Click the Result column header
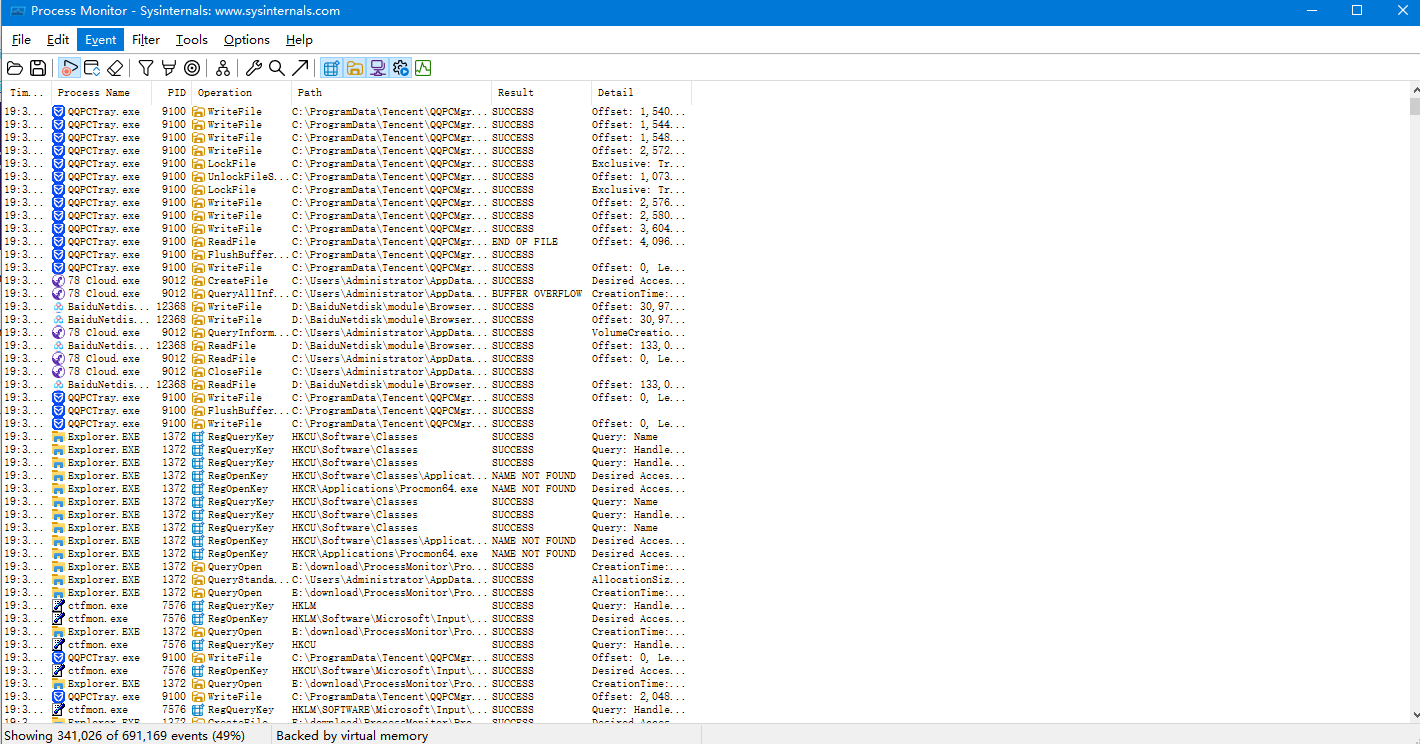This screenshot has height=744, width=1420. click(x=516, y=93)
